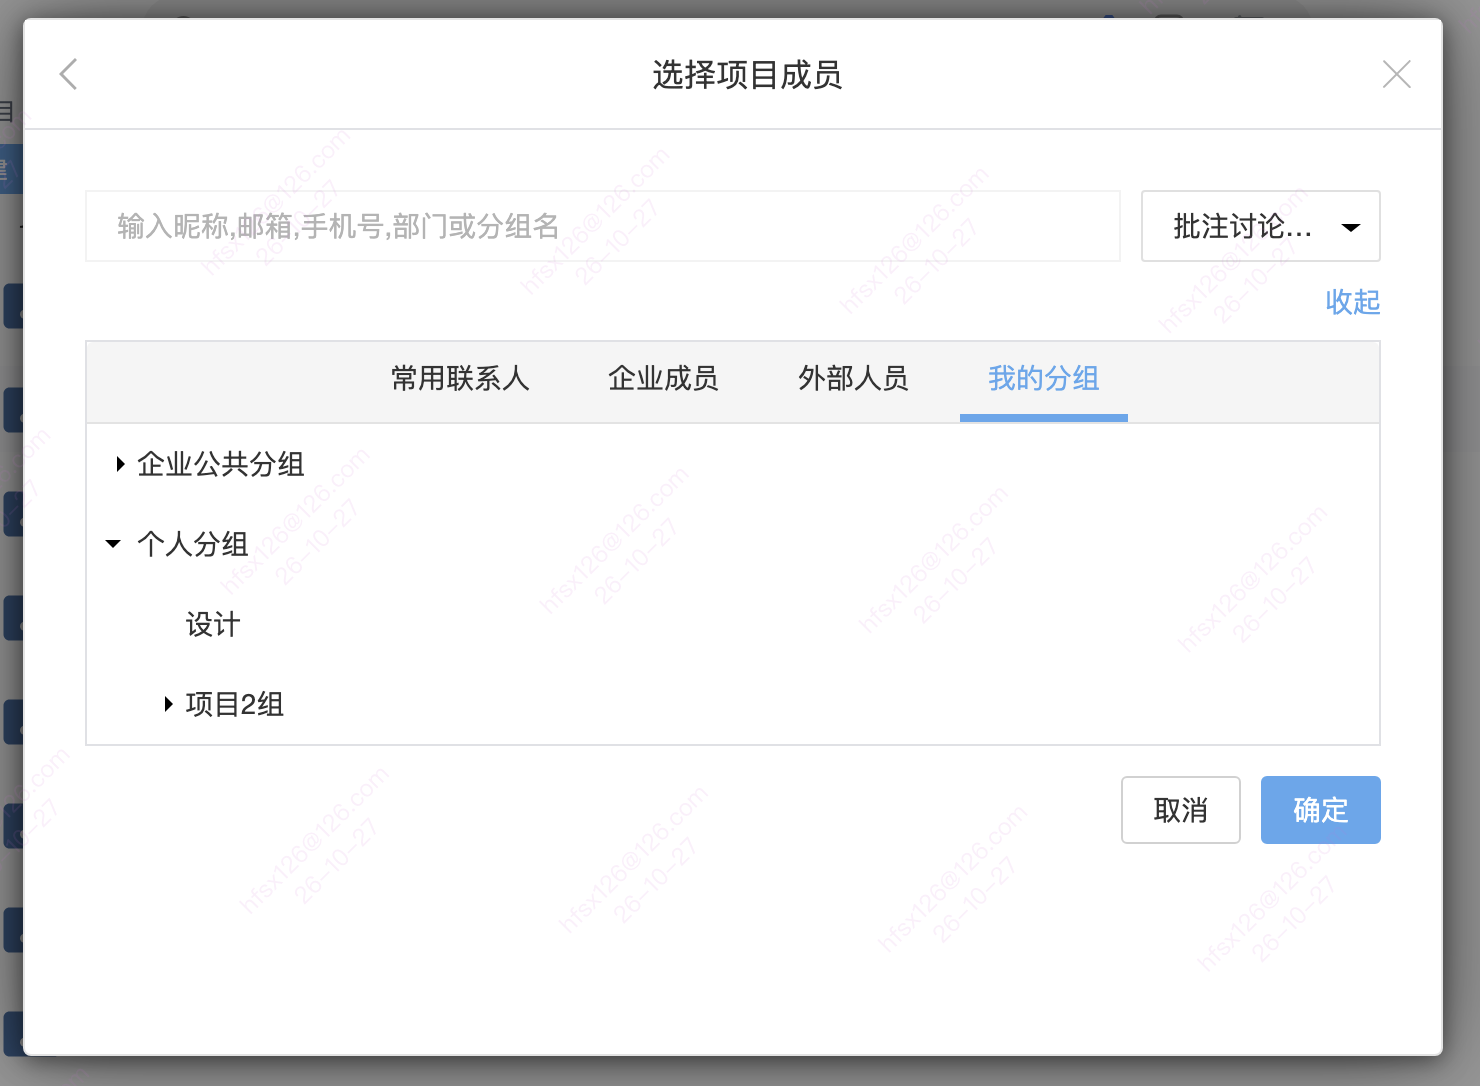
Task: Select the 设计 group
Action: point(213,625)
